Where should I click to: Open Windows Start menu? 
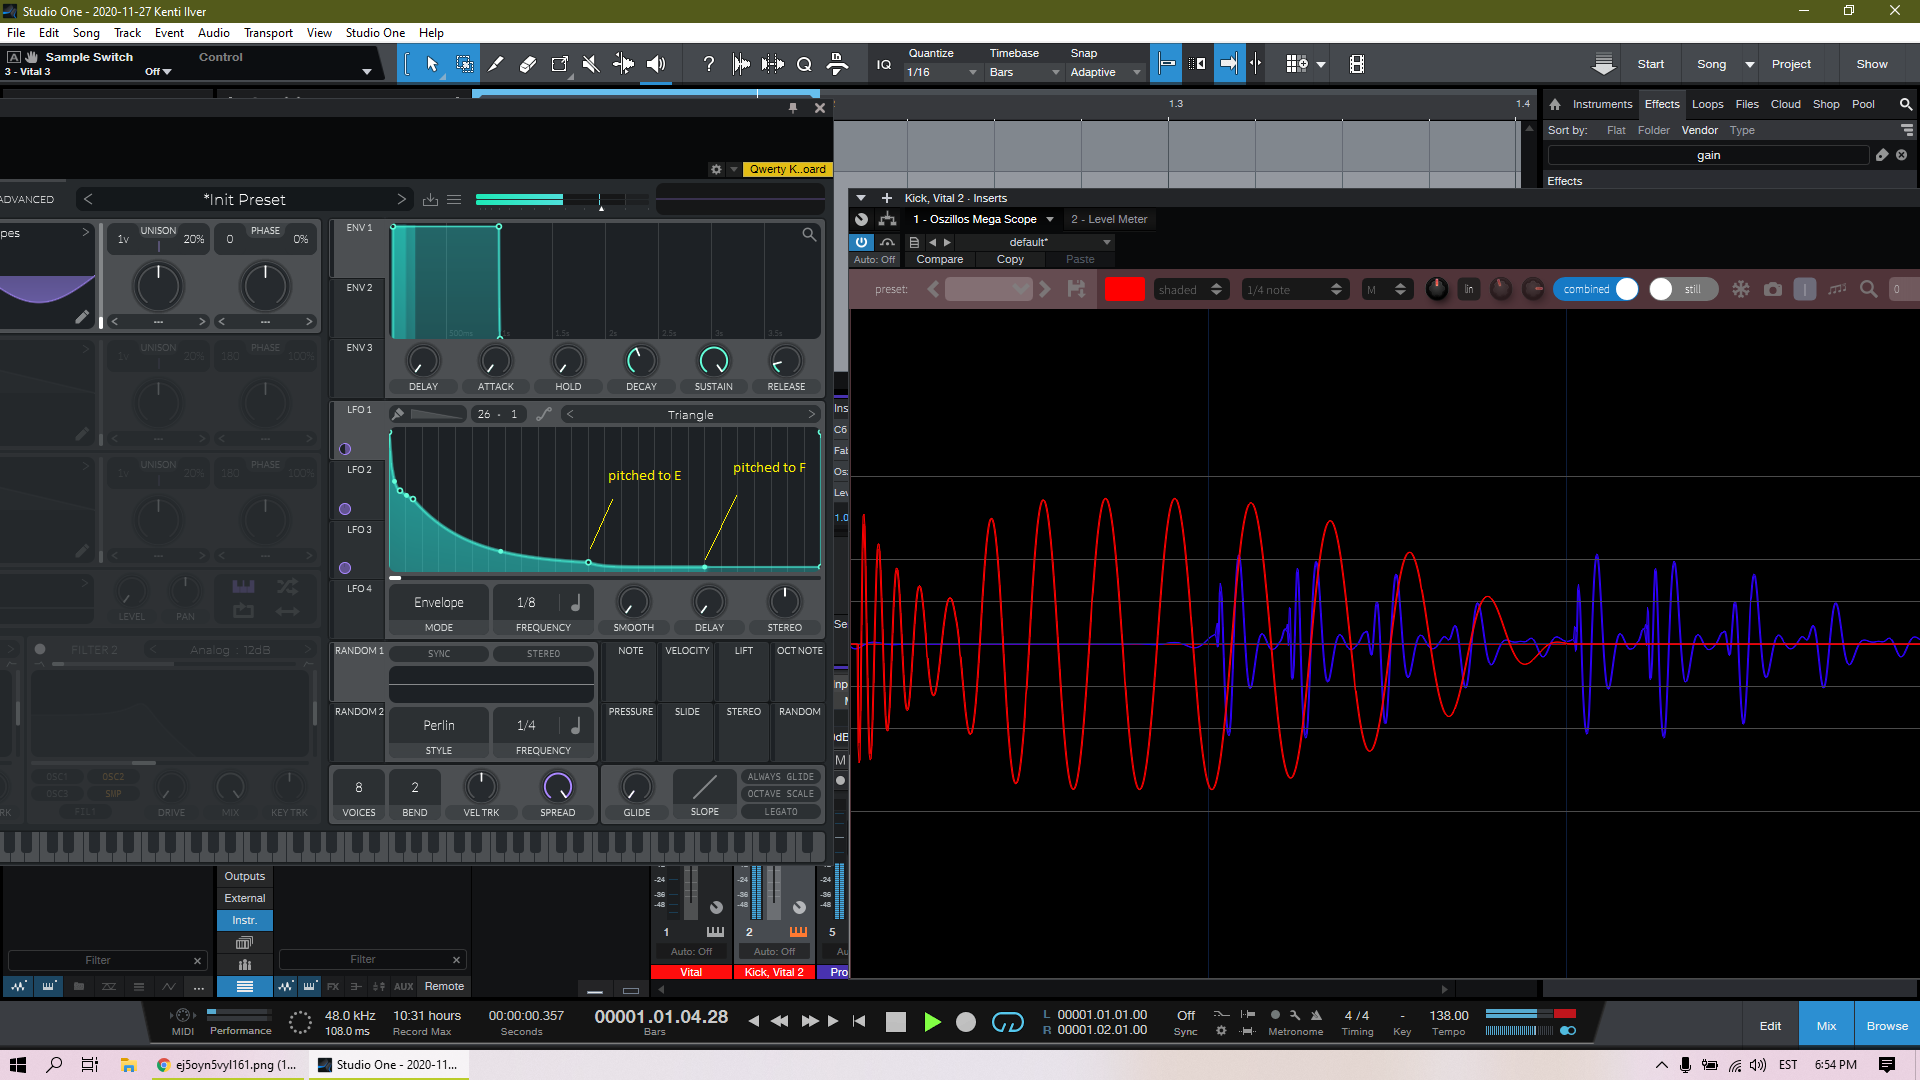point(18,1065)
